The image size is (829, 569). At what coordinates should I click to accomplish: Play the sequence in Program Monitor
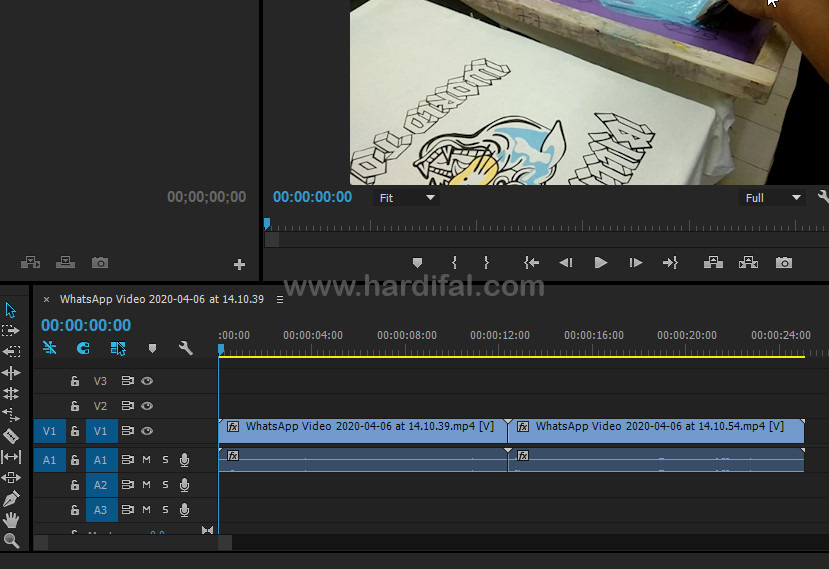click(x=601, y=262)
